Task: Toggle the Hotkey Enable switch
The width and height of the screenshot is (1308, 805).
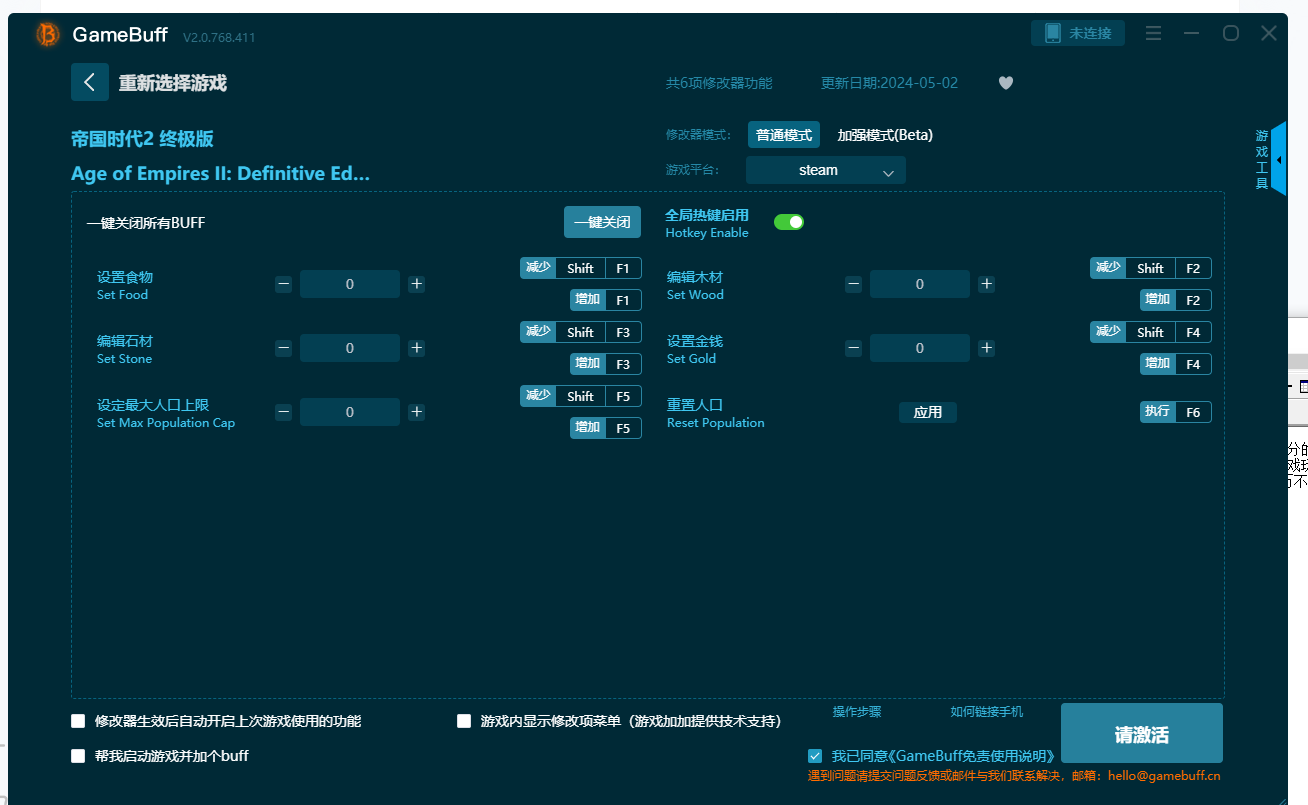Action: pyautogui.click(x=789, y=222)
